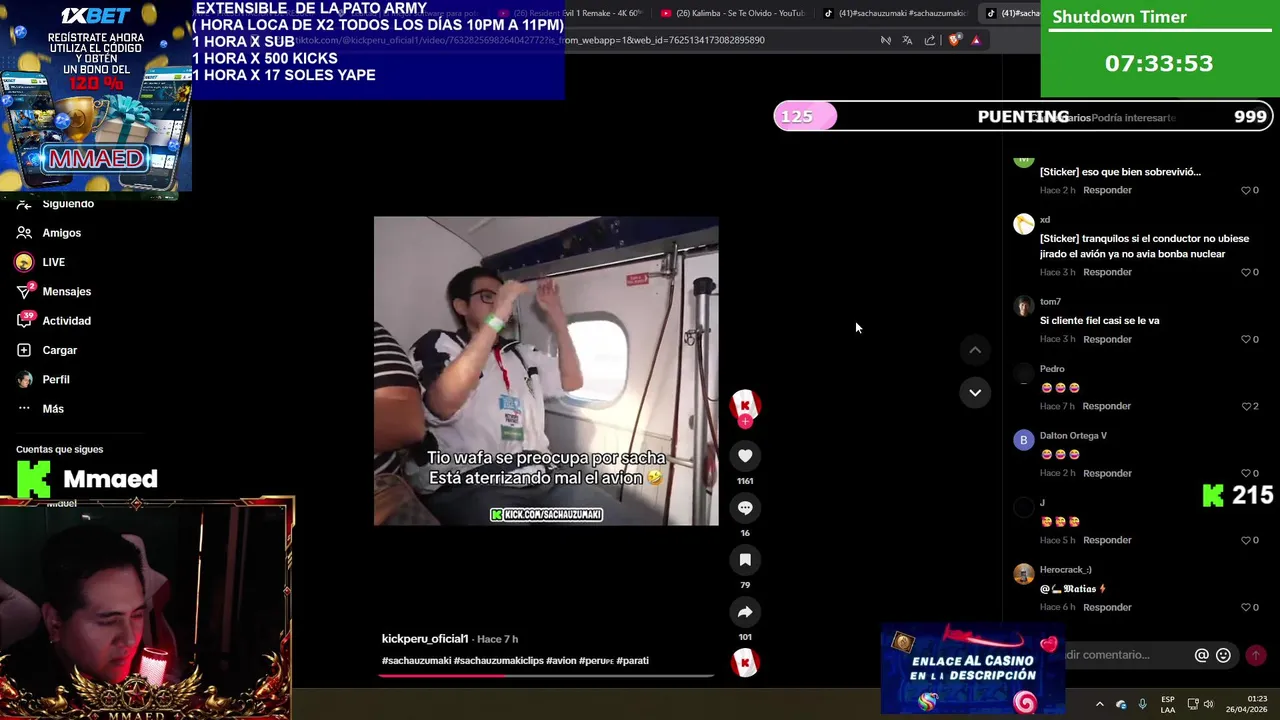Reply to Dalton Ortega V's comment

coord(1107,473)
